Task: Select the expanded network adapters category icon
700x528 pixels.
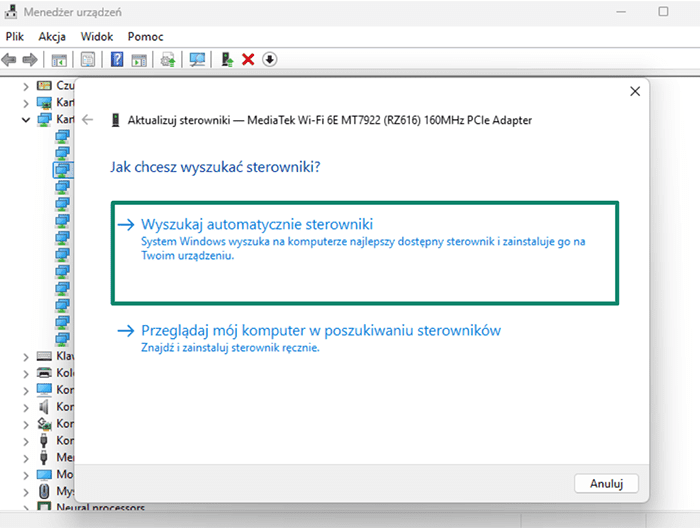Action: 44,120
